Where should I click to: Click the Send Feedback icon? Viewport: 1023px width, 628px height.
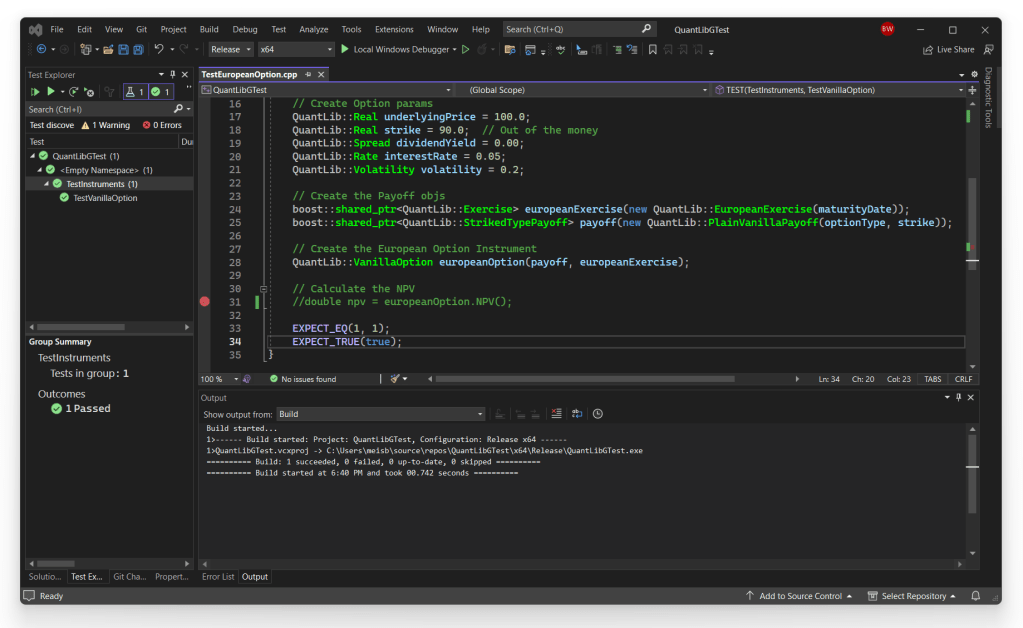tap(989, 50)
